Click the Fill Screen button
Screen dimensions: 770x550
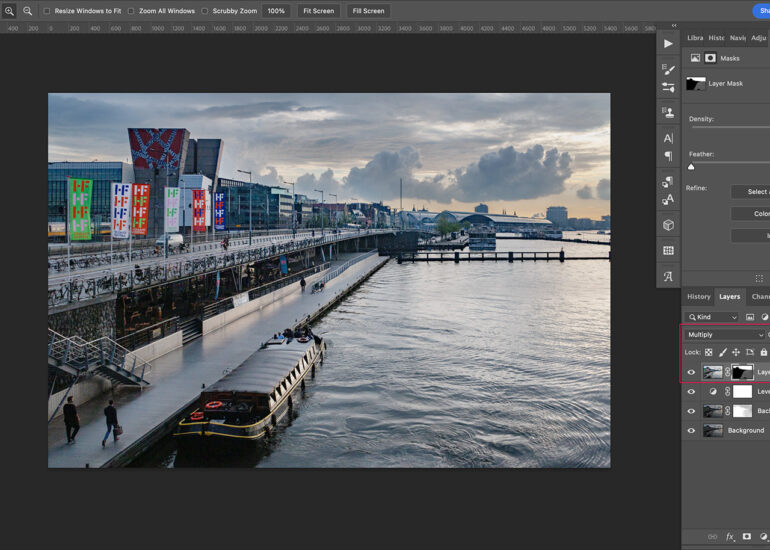pos(368,11)
